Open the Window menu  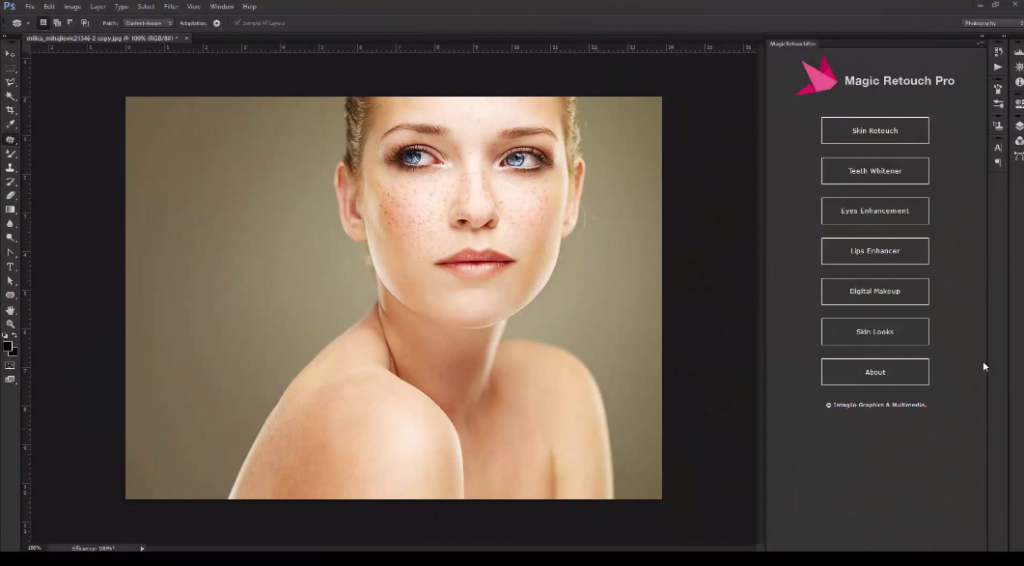tap(222, 7)
